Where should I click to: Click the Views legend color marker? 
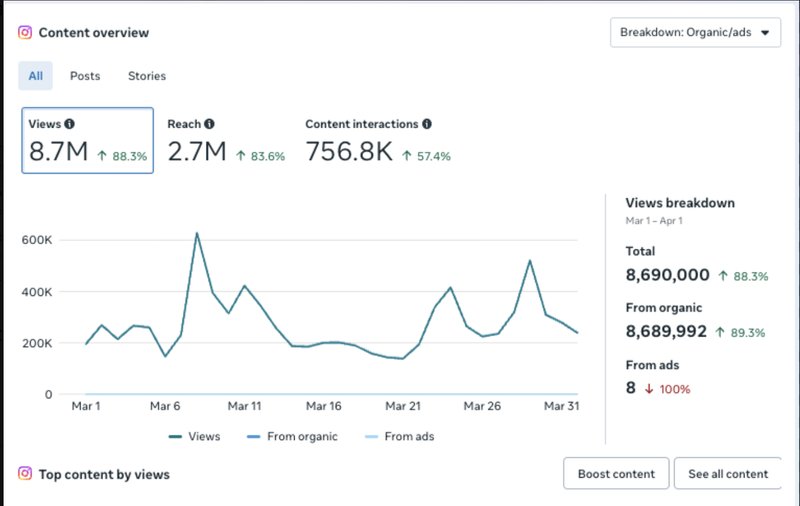click(175, 437)
